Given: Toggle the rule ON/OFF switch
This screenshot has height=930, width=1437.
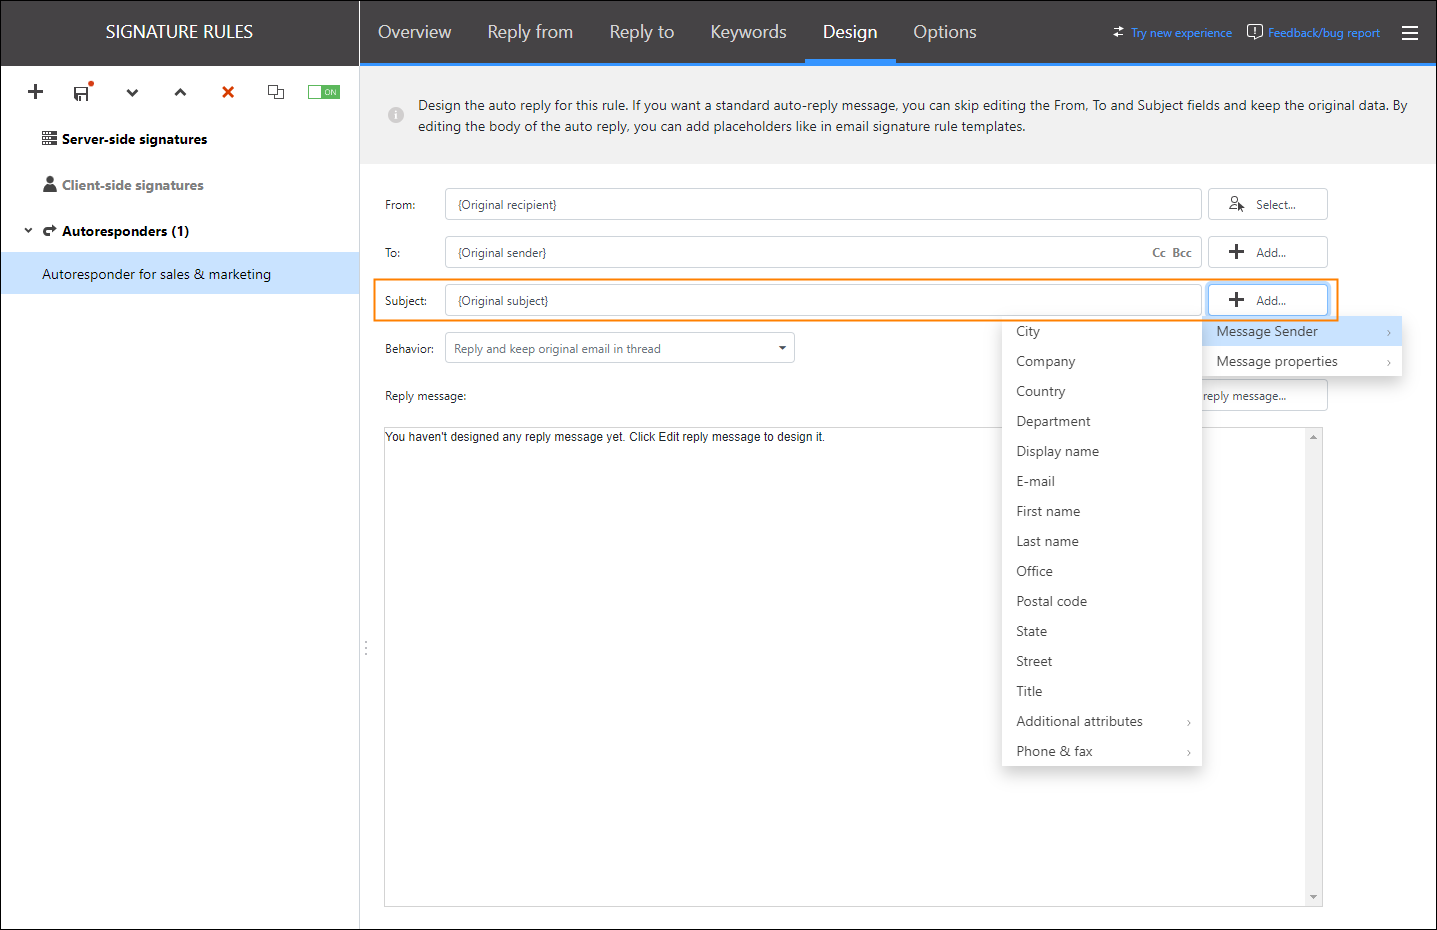Looking at the screenshot, I should coord(323,91).
